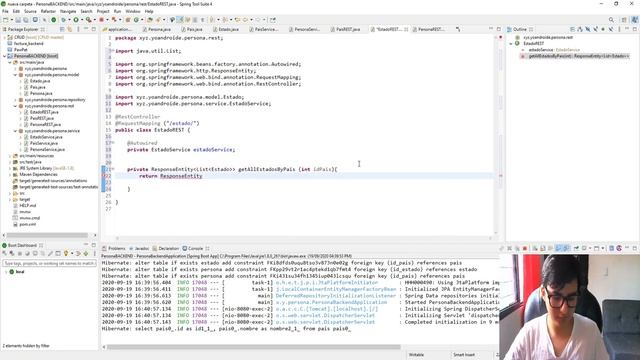Collapse the PersonaBACKEND project node

4,56
